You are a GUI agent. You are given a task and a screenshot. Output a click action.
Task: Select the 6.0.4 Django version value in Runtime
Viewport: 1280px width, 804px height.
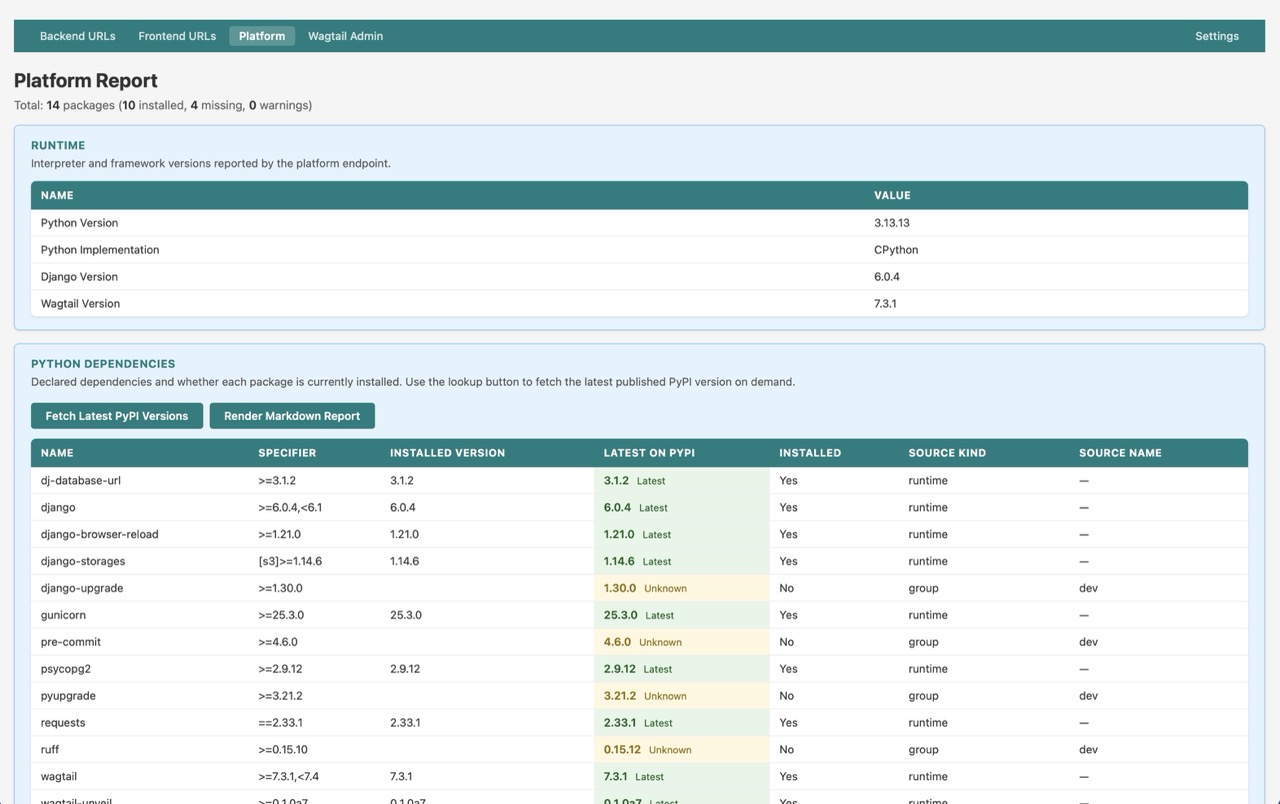coord(887,277)
